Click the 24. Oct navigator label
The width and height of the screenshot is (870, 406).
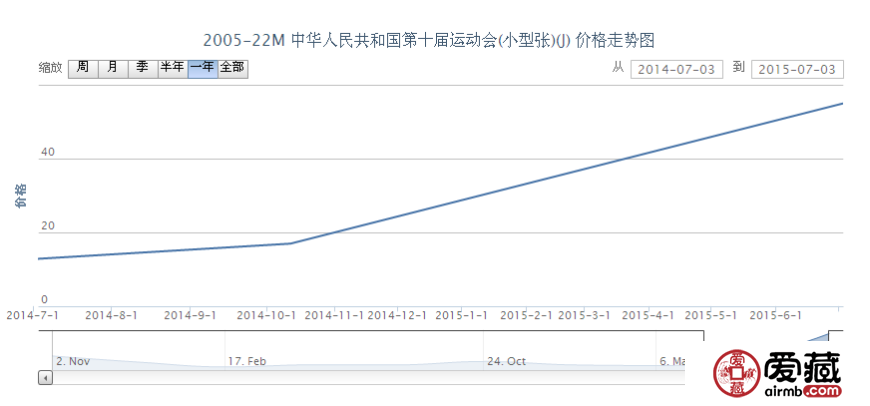click(x=506, y=361)
